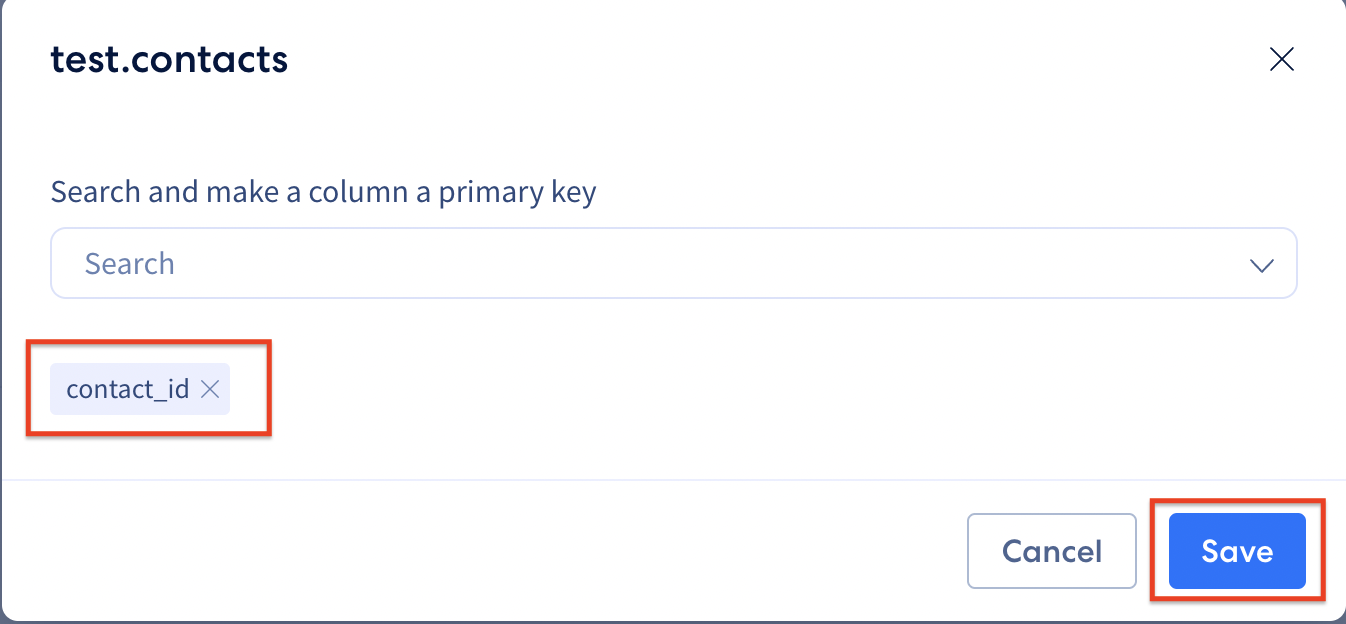
Task: Close the test.contacts dialog with the X
Action: coord(1281,60)
